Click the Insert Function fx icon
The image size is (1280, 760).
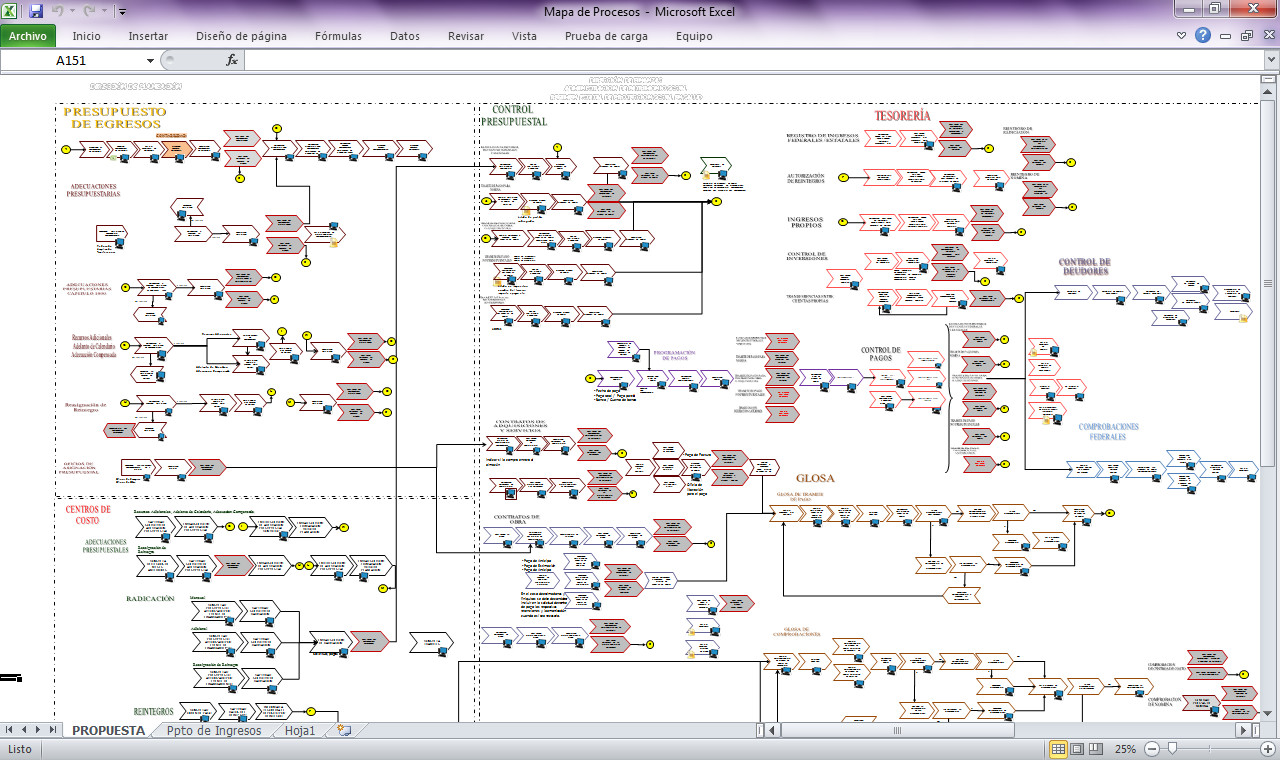pyautogui.click(x=232, y=61)
